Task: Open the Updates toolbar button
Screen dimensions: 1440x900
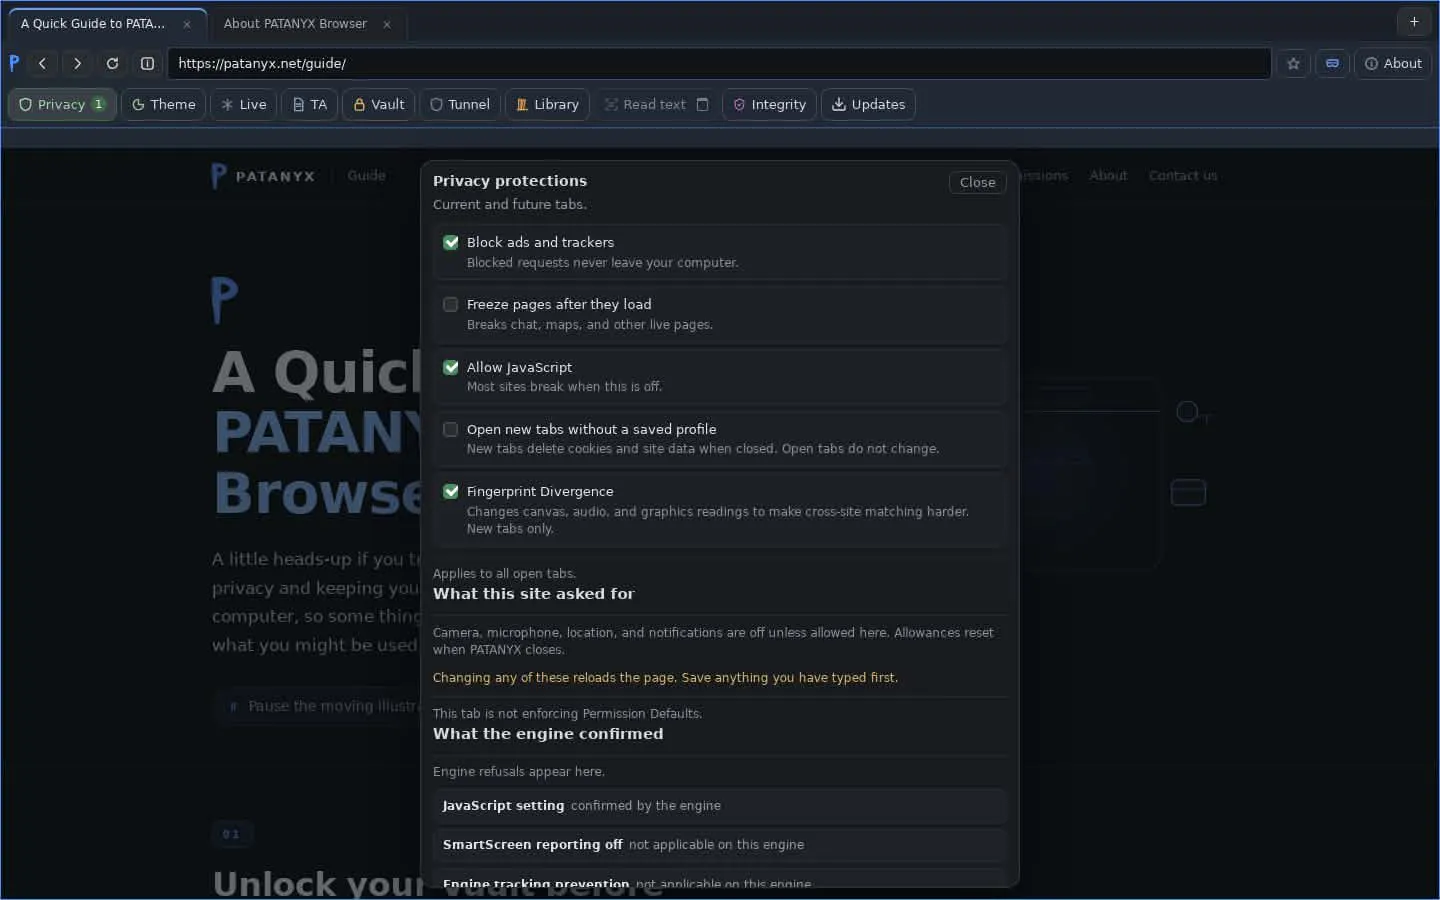Action: (x=868, y=104)
